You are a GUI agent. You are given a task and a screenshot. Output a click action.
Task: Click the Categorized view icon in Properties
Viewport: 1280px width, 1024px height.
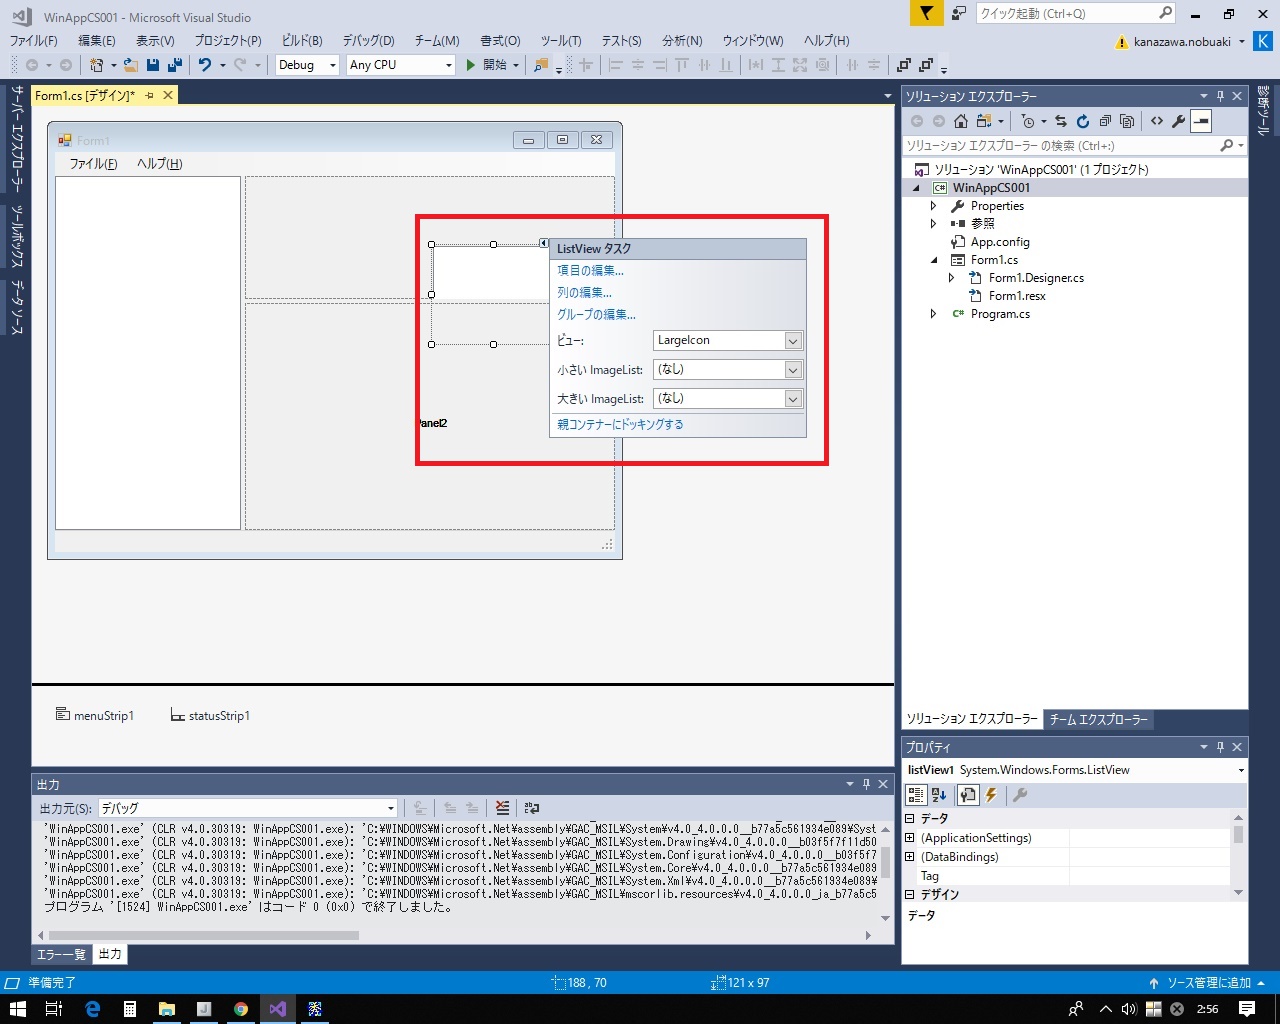point(916,795)
